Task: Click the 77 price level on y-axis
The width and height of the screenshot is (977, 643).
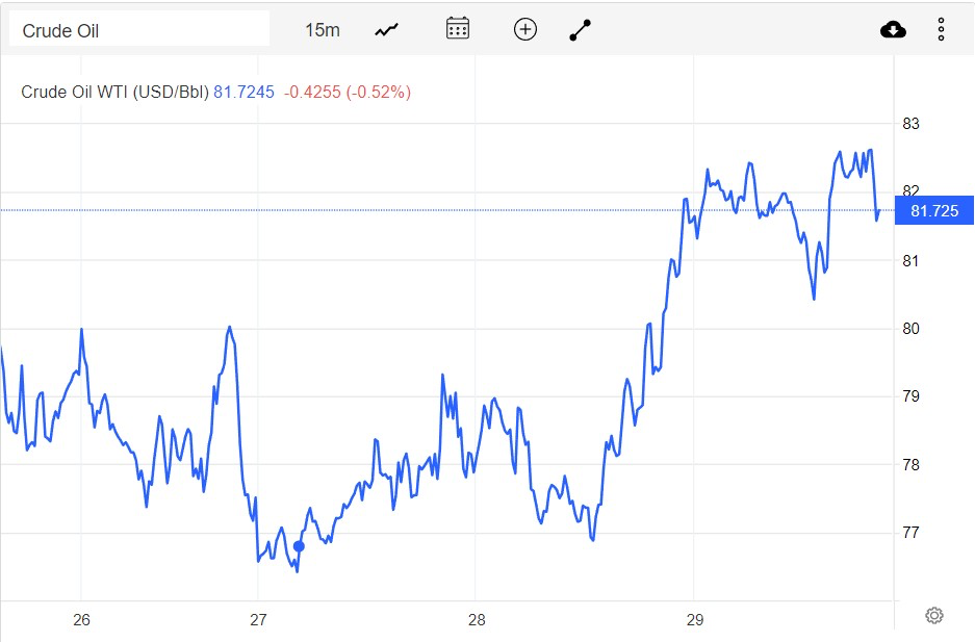Action: 911,533
